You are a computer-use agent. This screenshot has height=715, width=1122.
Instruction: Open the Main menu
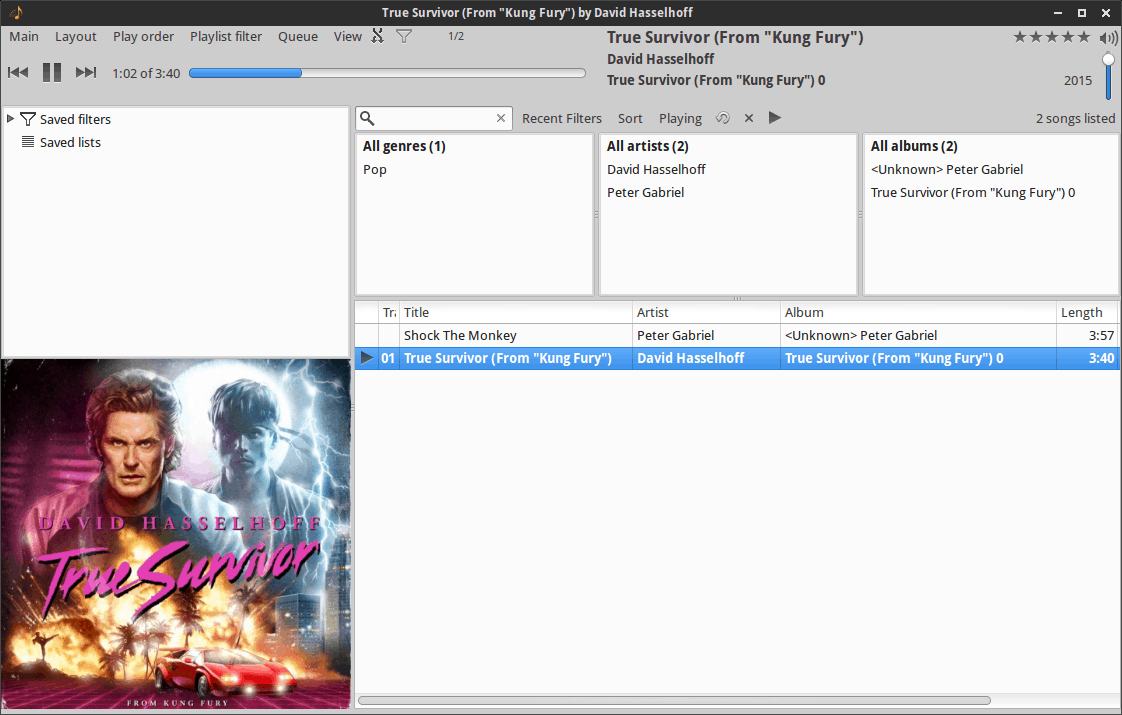(x=24, y=37)
